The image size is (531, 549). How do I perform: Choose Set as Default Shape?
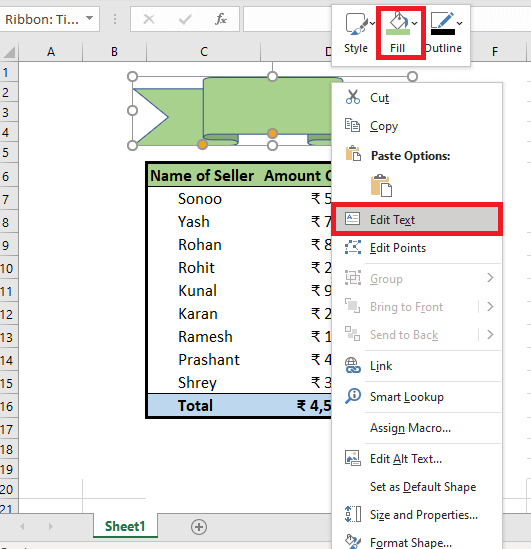point(417,487)
